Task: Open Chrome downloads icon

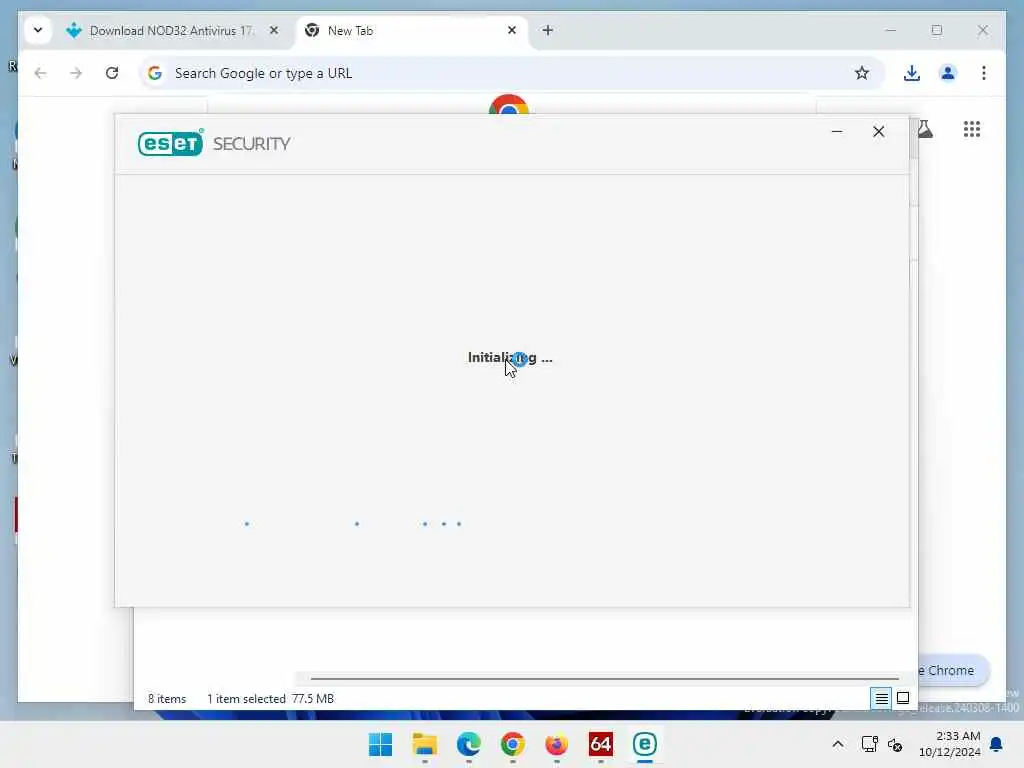Action: 912,73
